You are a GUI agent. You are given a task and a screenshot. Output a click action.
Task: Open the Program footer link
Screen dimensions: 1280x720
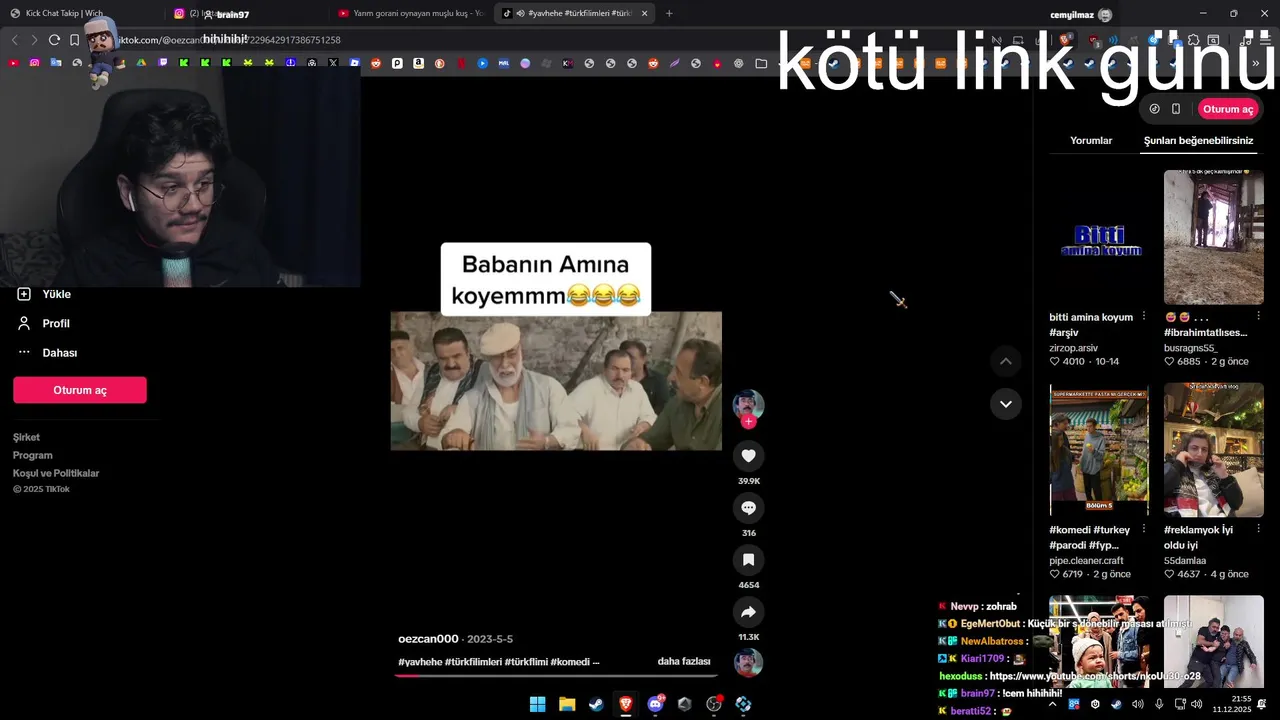[33, 455]
